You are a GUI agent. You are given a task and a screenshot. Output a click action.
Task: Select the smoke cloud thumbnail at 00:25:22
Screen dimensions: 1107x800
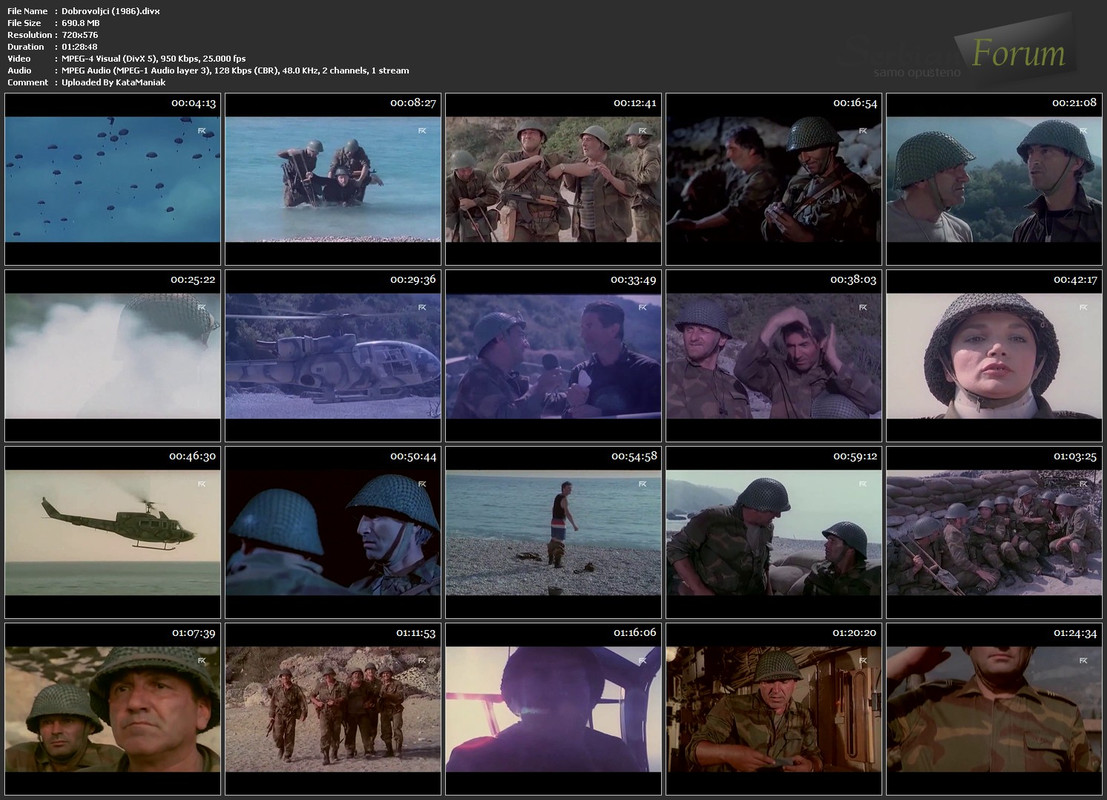113,356
